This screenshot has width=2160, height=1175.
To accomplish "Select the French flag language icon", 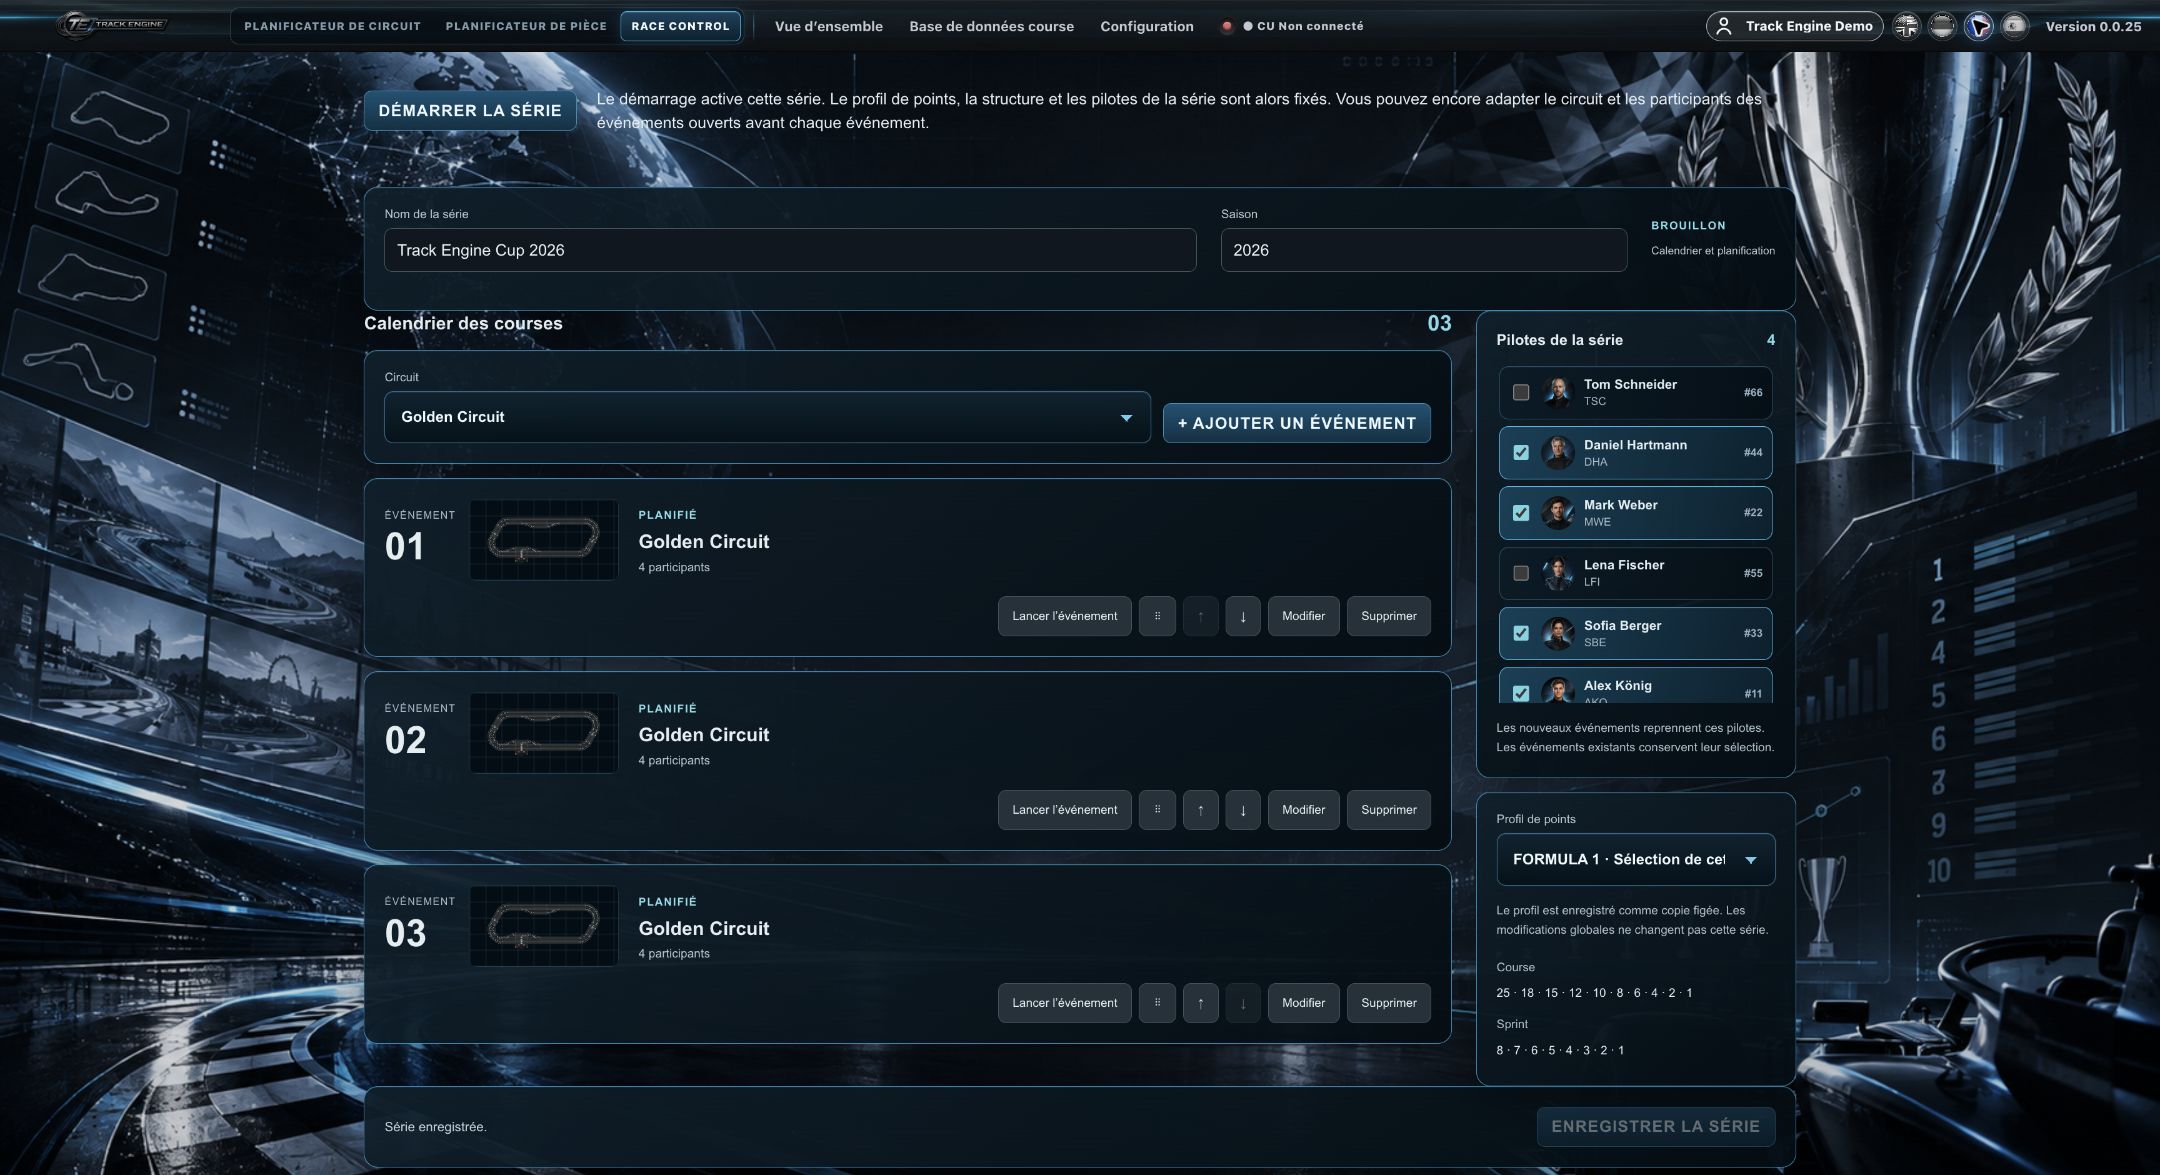I will tap(1978, 26).
